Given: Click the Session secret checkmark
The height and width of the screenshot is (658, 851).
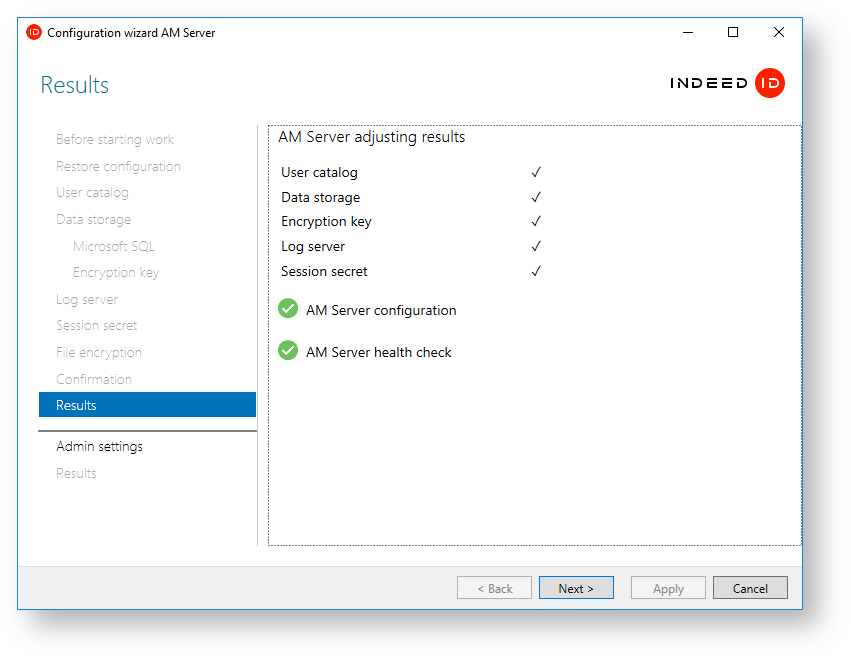Looking at the screenshot, I should pyautogui.click(x=536, y=271).
